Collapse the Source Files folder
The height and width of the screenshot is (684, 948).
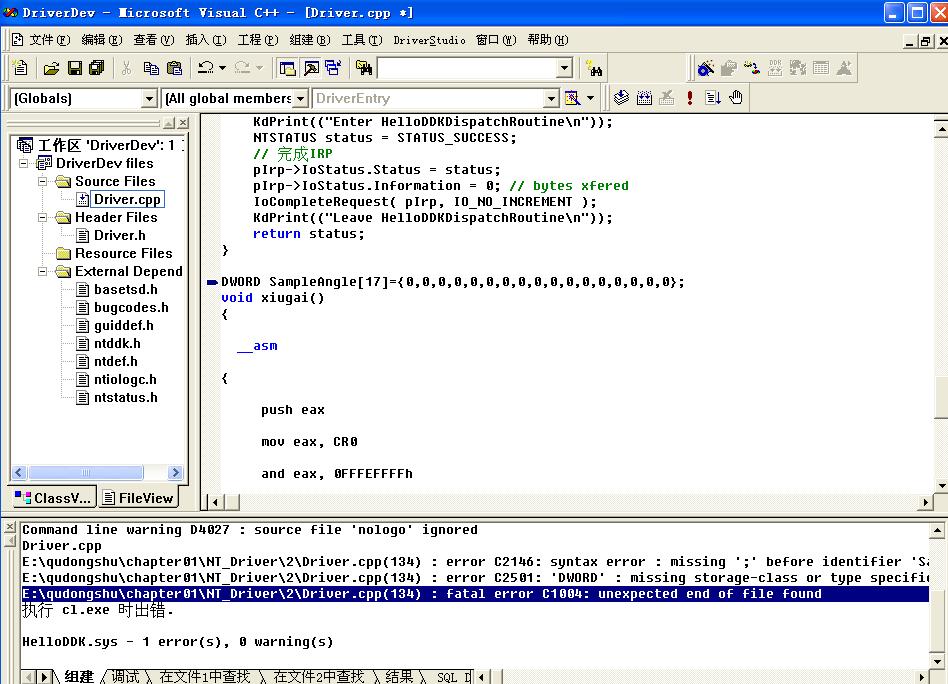(x=42, y=181)
